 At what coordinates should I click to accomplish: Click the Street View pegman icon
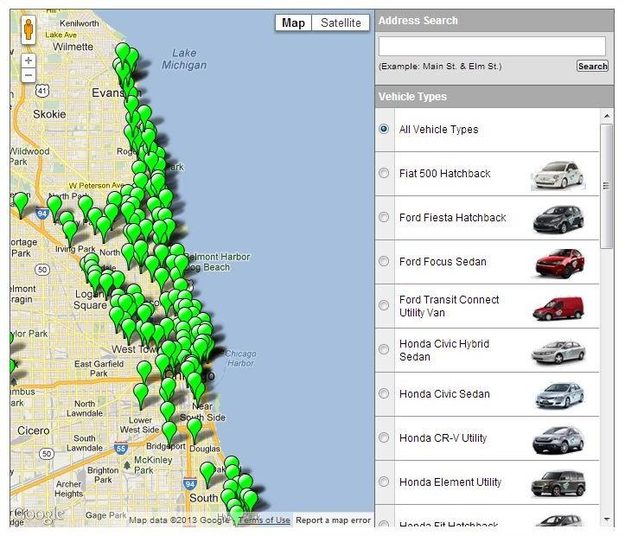pyautogui.click(x=28, y=30)
